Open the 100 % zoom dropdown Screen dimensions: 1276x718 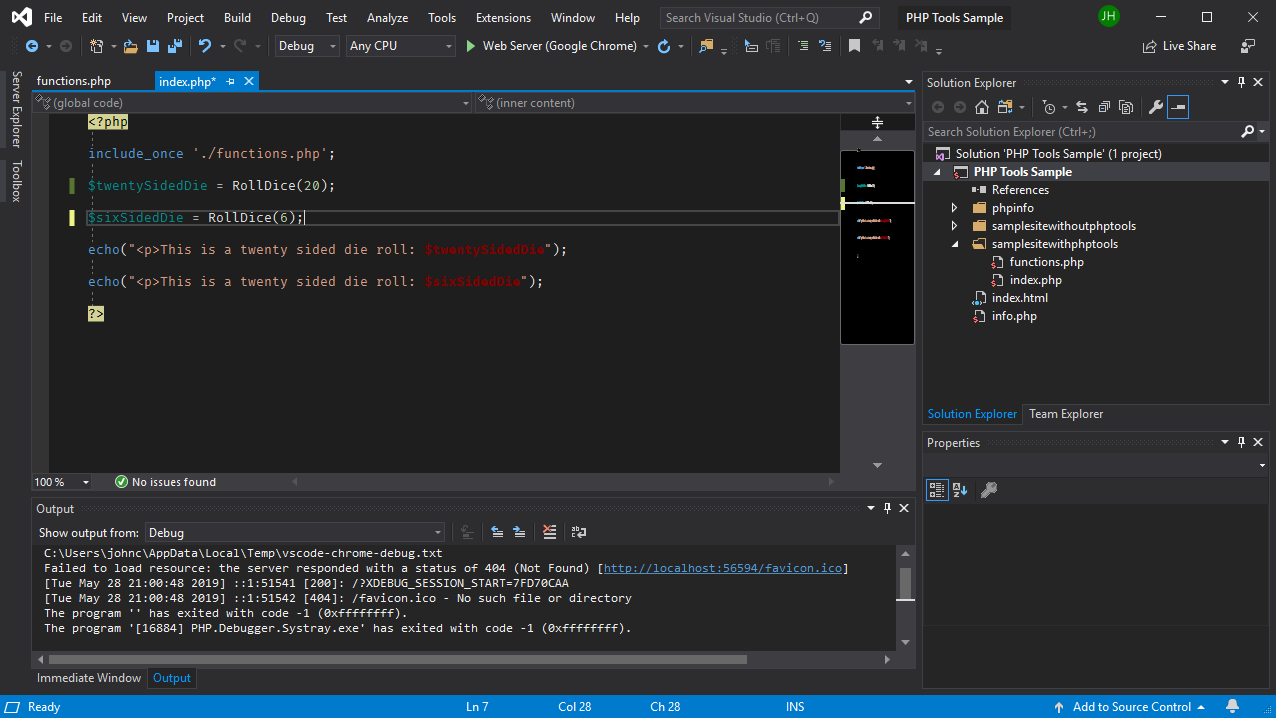pos(85,482)
